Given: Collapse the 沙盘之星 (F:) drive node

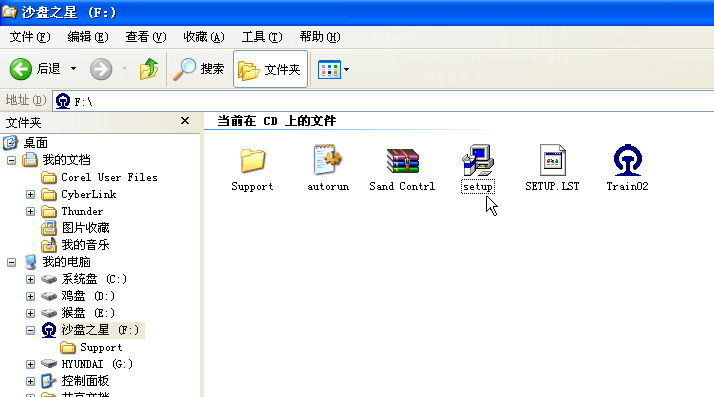Looking at the screenshot, I should [31, 331].
